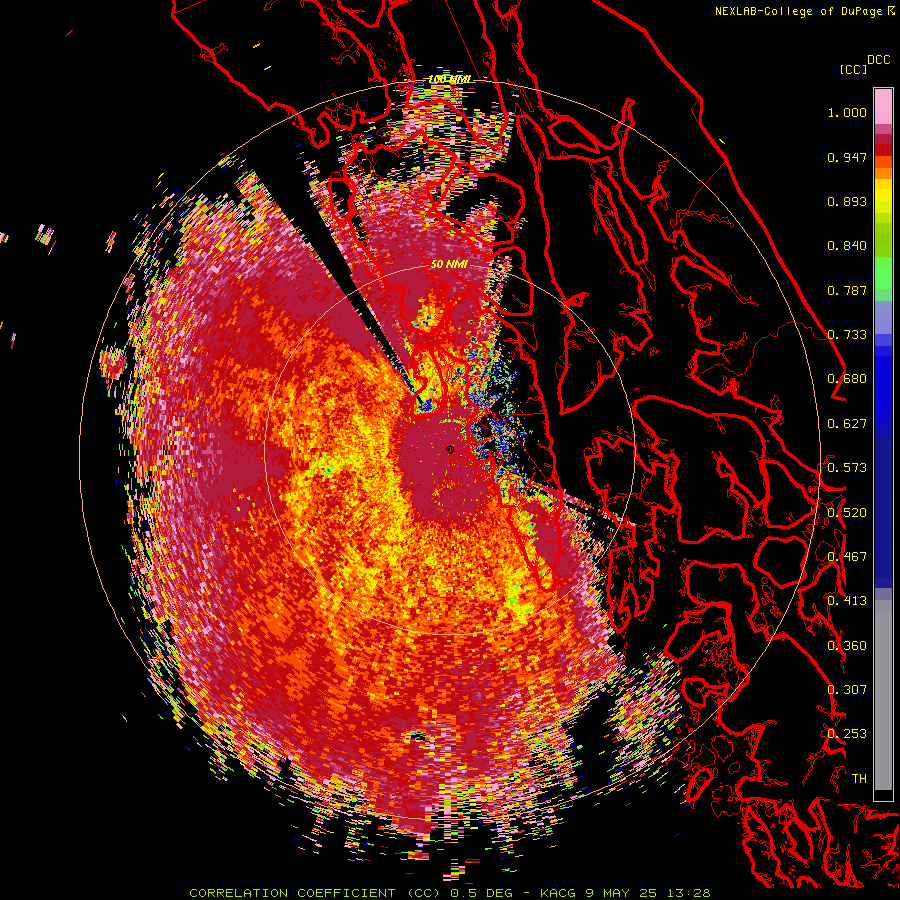Click the 0.787 color scale value
Viewport: 900px width, 900px height.
[x=847, y=290]
